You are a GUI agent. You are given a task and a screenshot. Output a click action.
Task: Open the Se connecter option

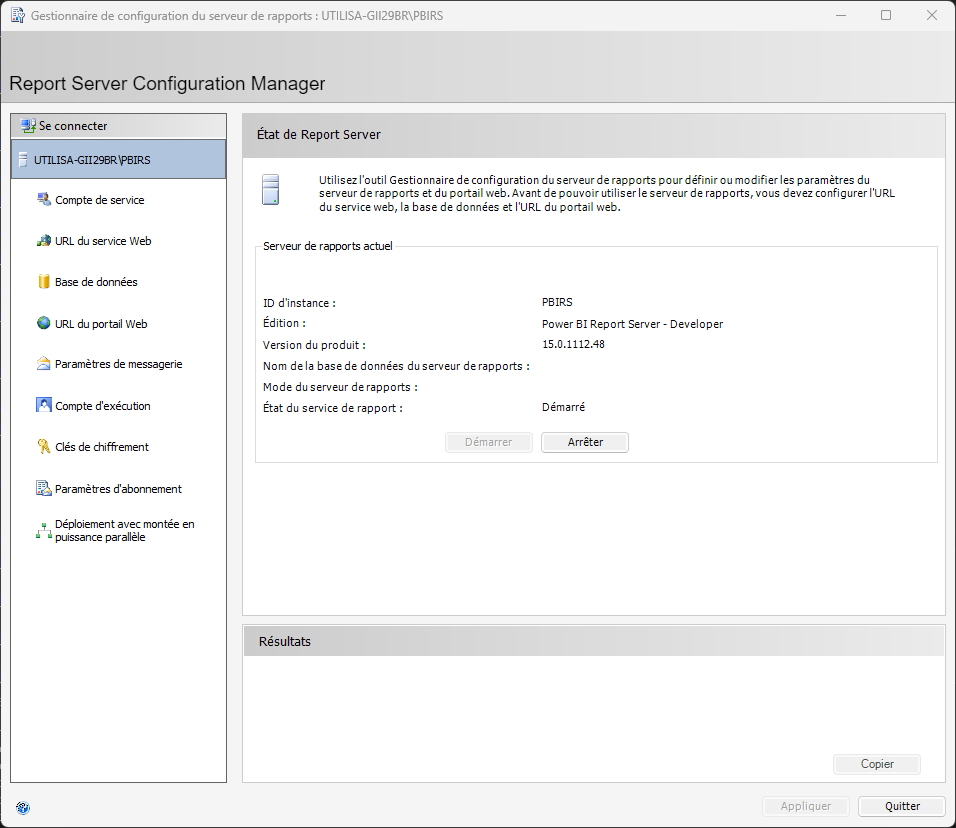[118, 126]
